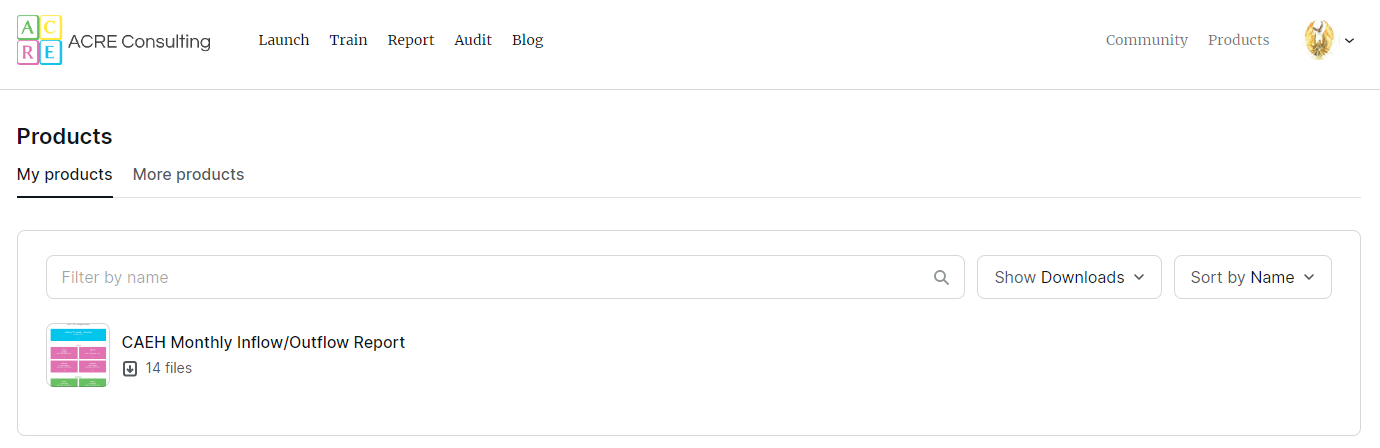Image resolution: width=1380 pixels, height=448 pixels.
Task: Open the Audit navigation item
Action: pos(473,40)
